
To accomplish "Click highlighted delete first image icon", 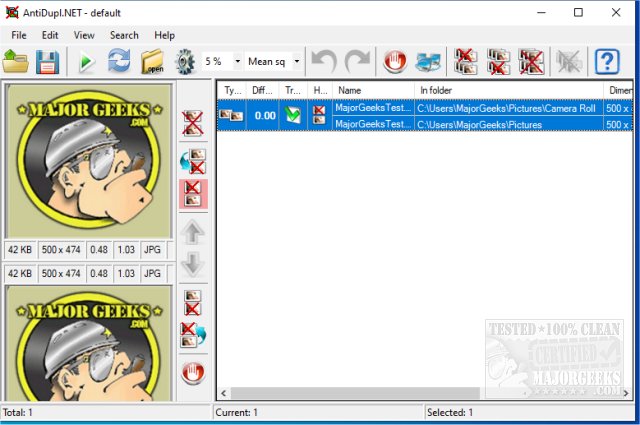I will pos(193,194).
